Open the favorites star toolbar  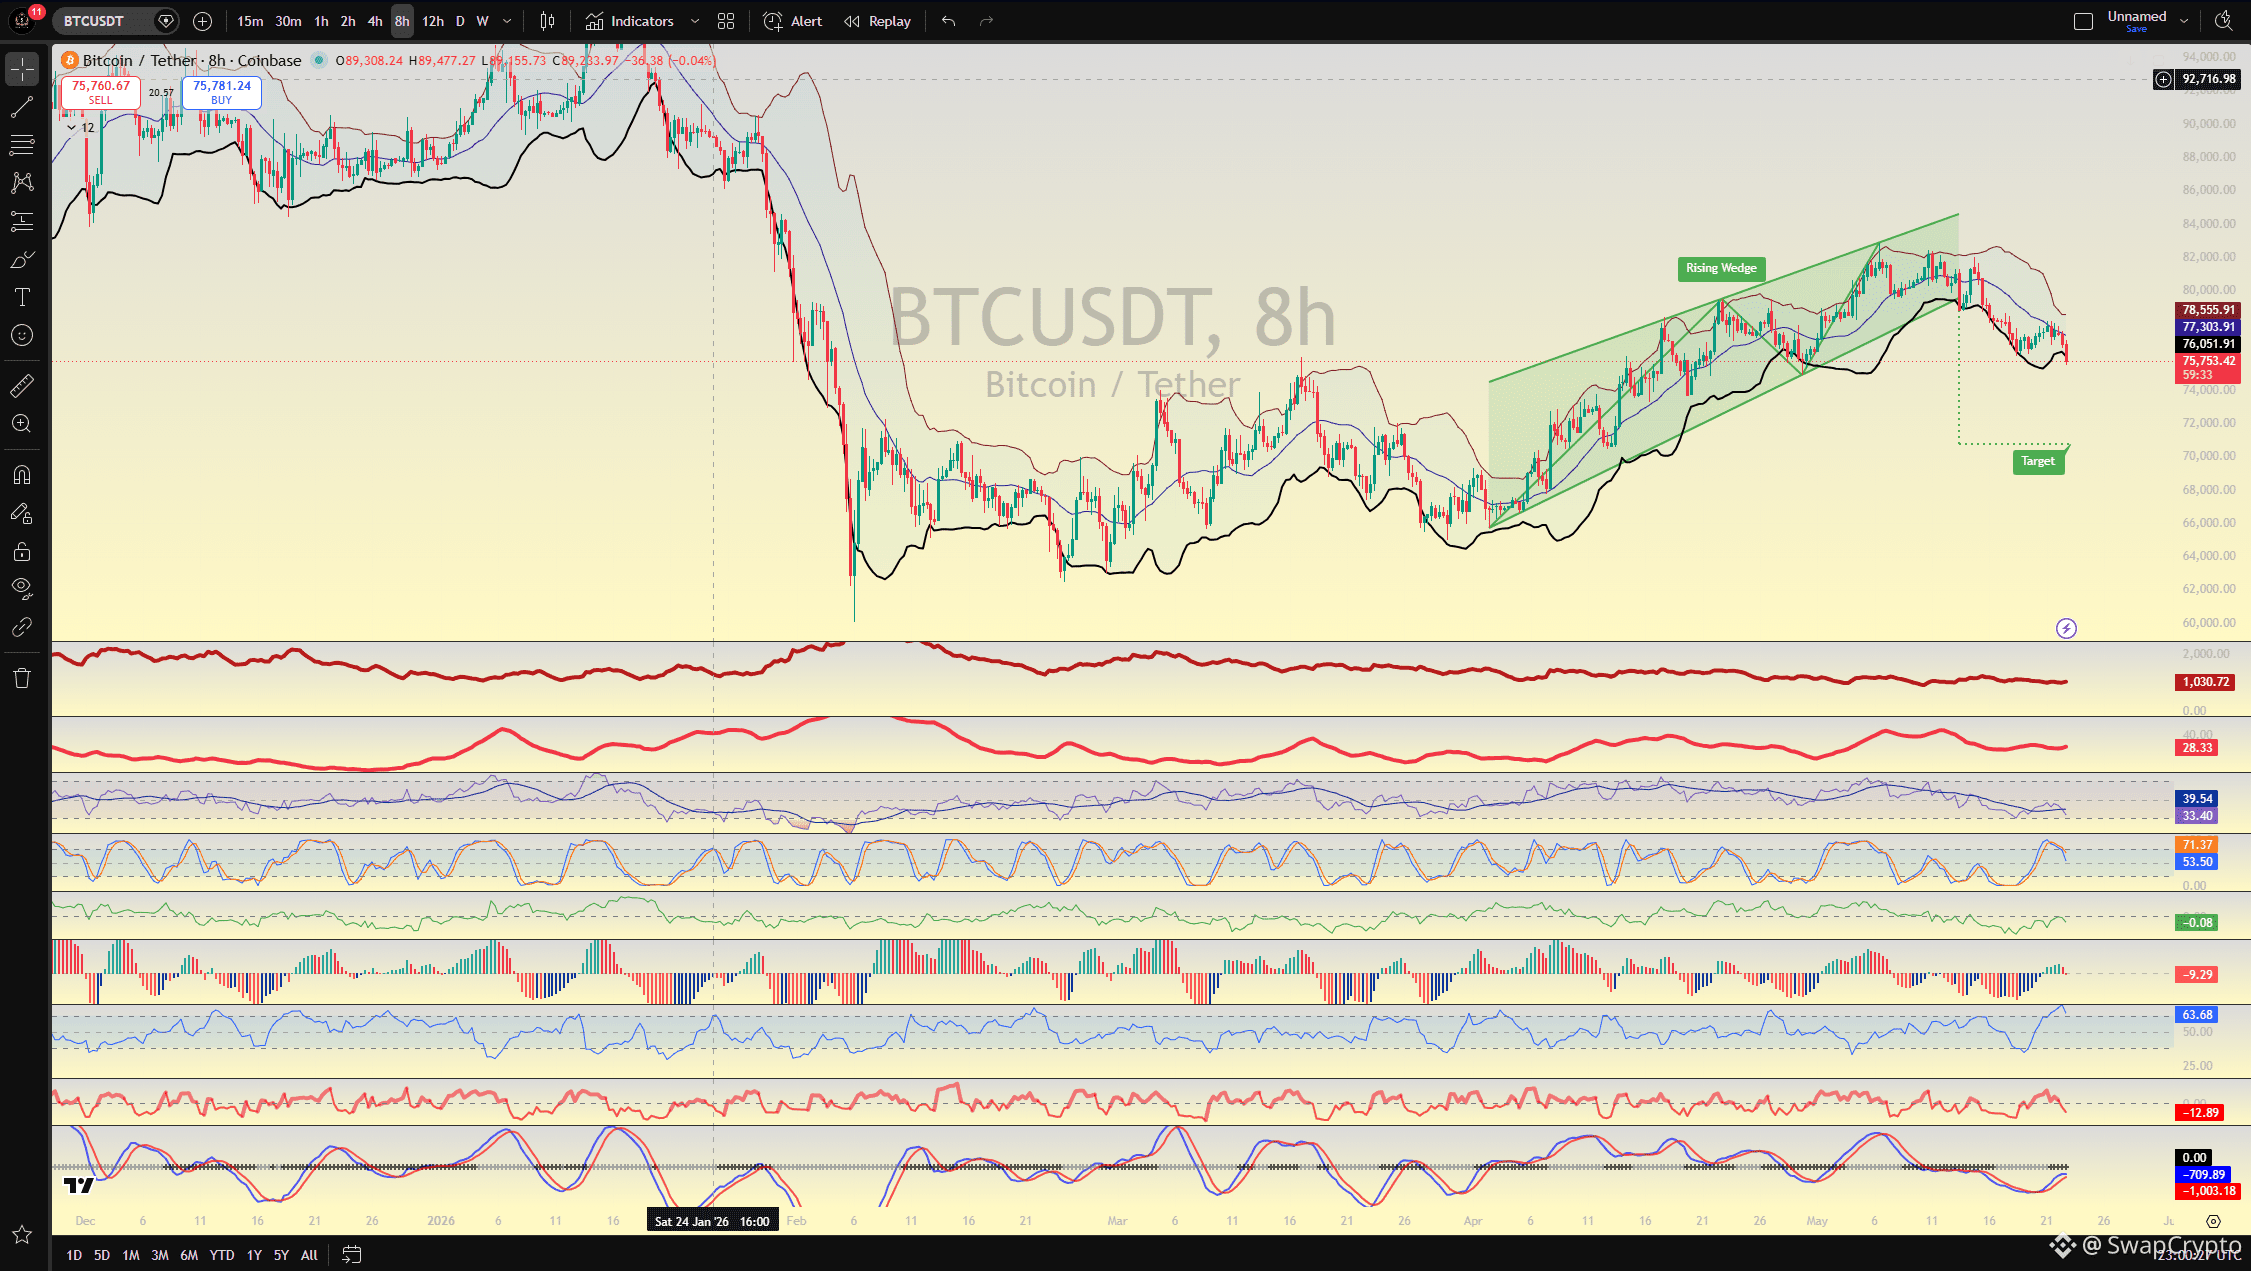coord(22,1235)
